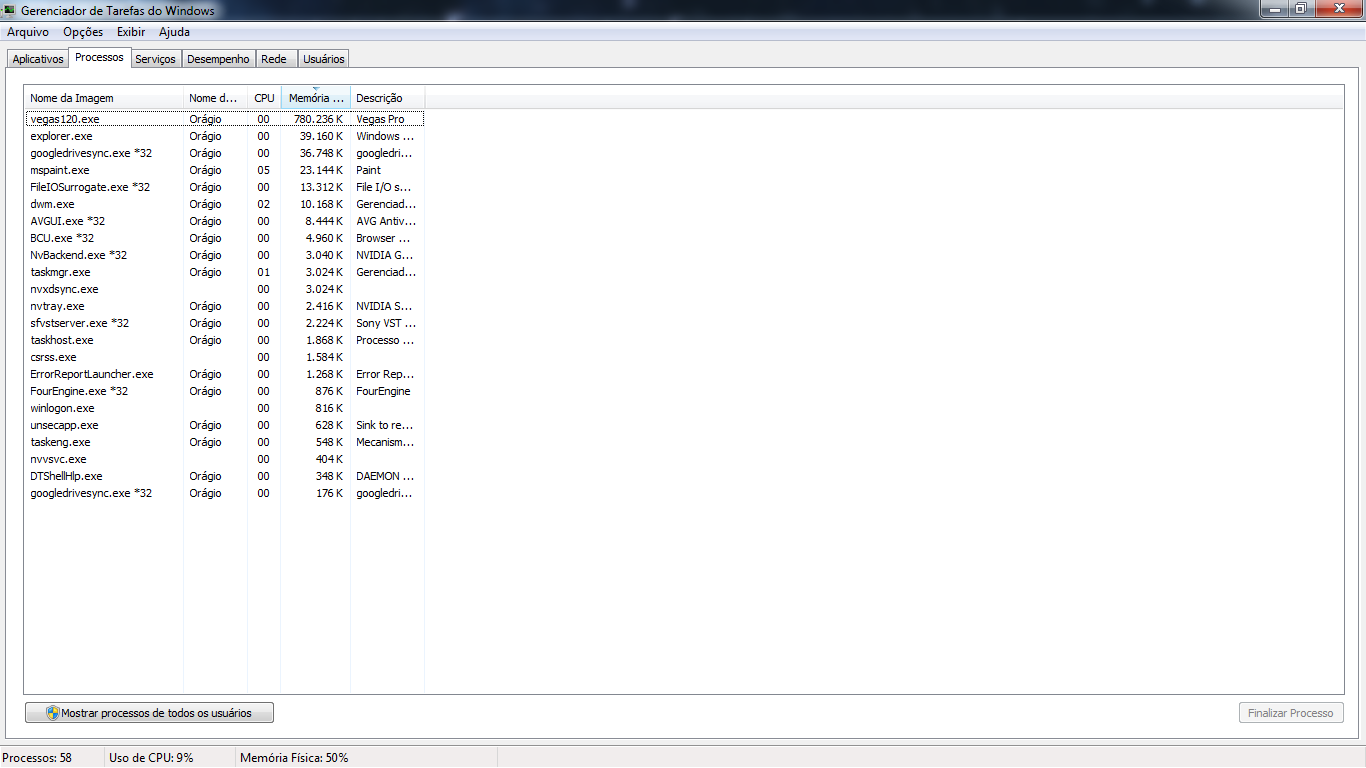The image size is (1366, 768).
Task: Select the ErrorReportLauncher.exe process
Action: point(224,374)
